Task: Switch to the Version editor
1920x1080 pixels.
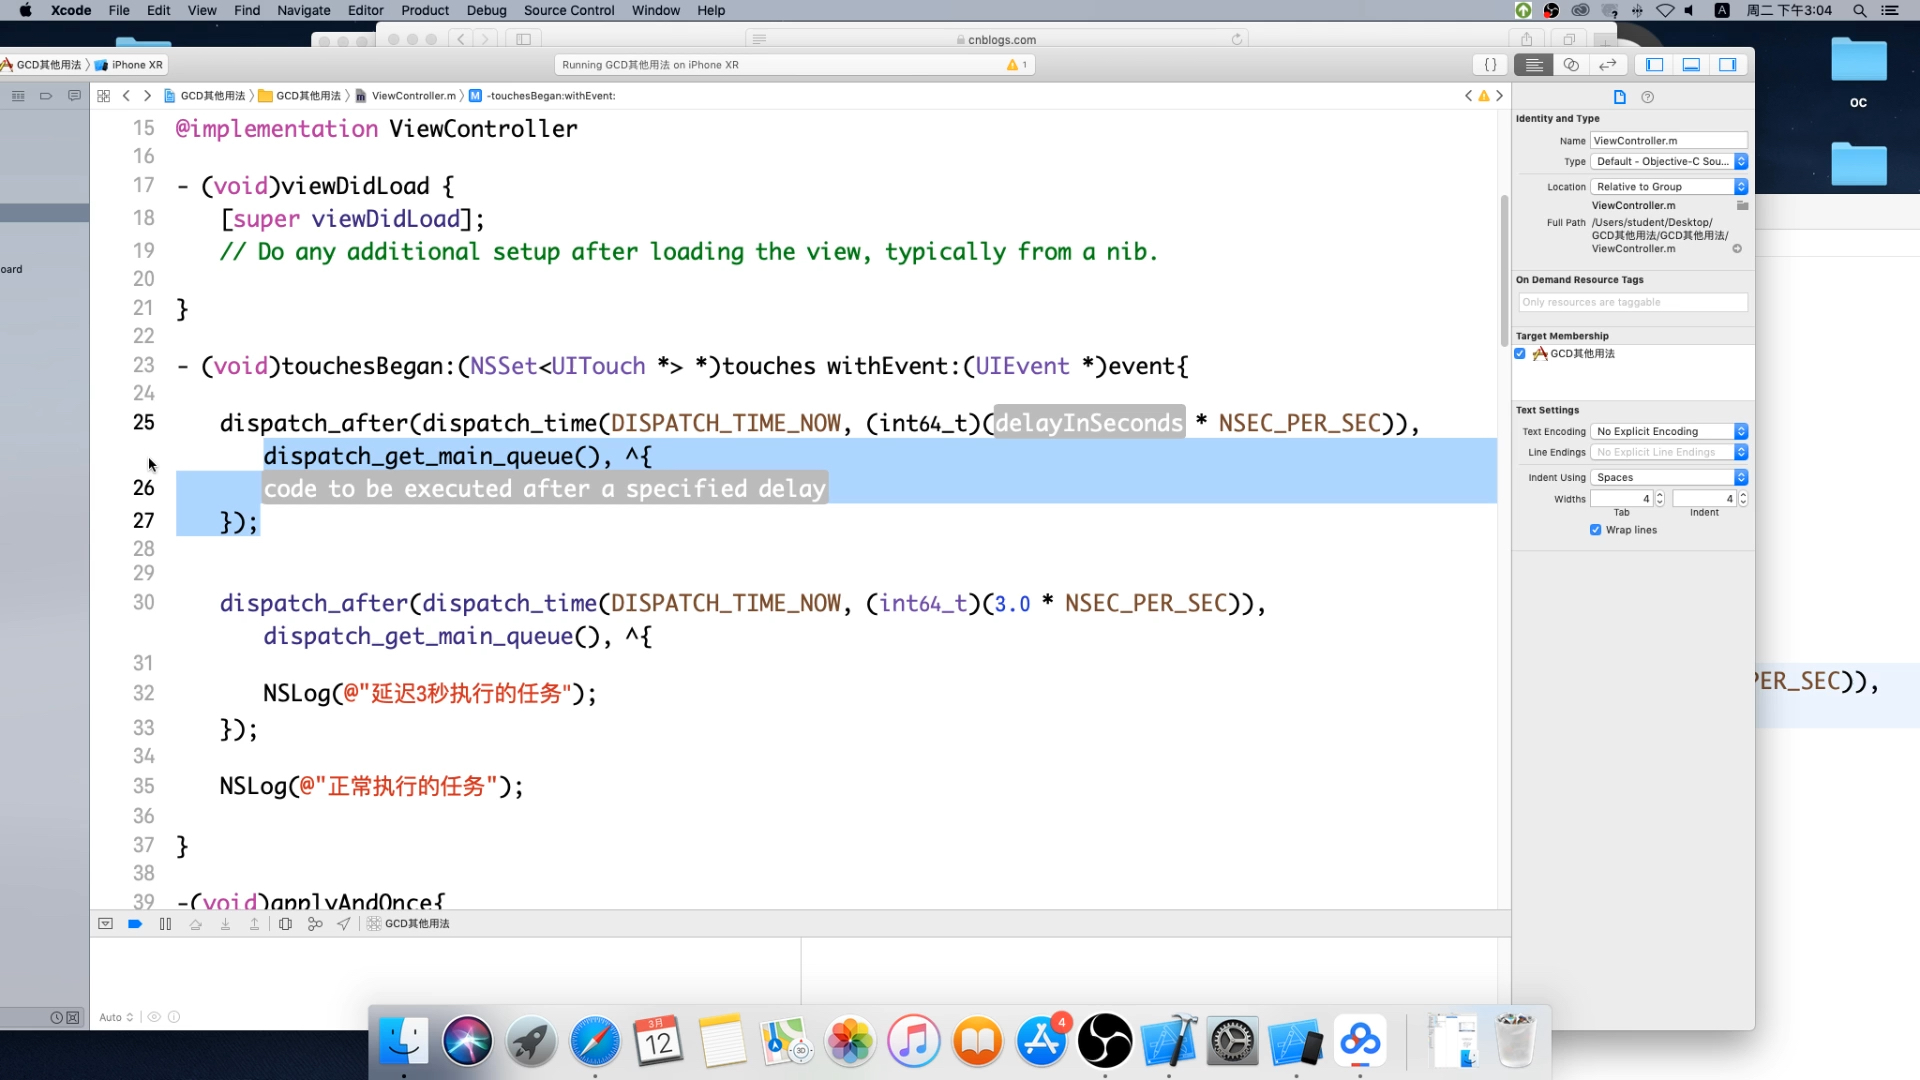Action: (1608, 65)
